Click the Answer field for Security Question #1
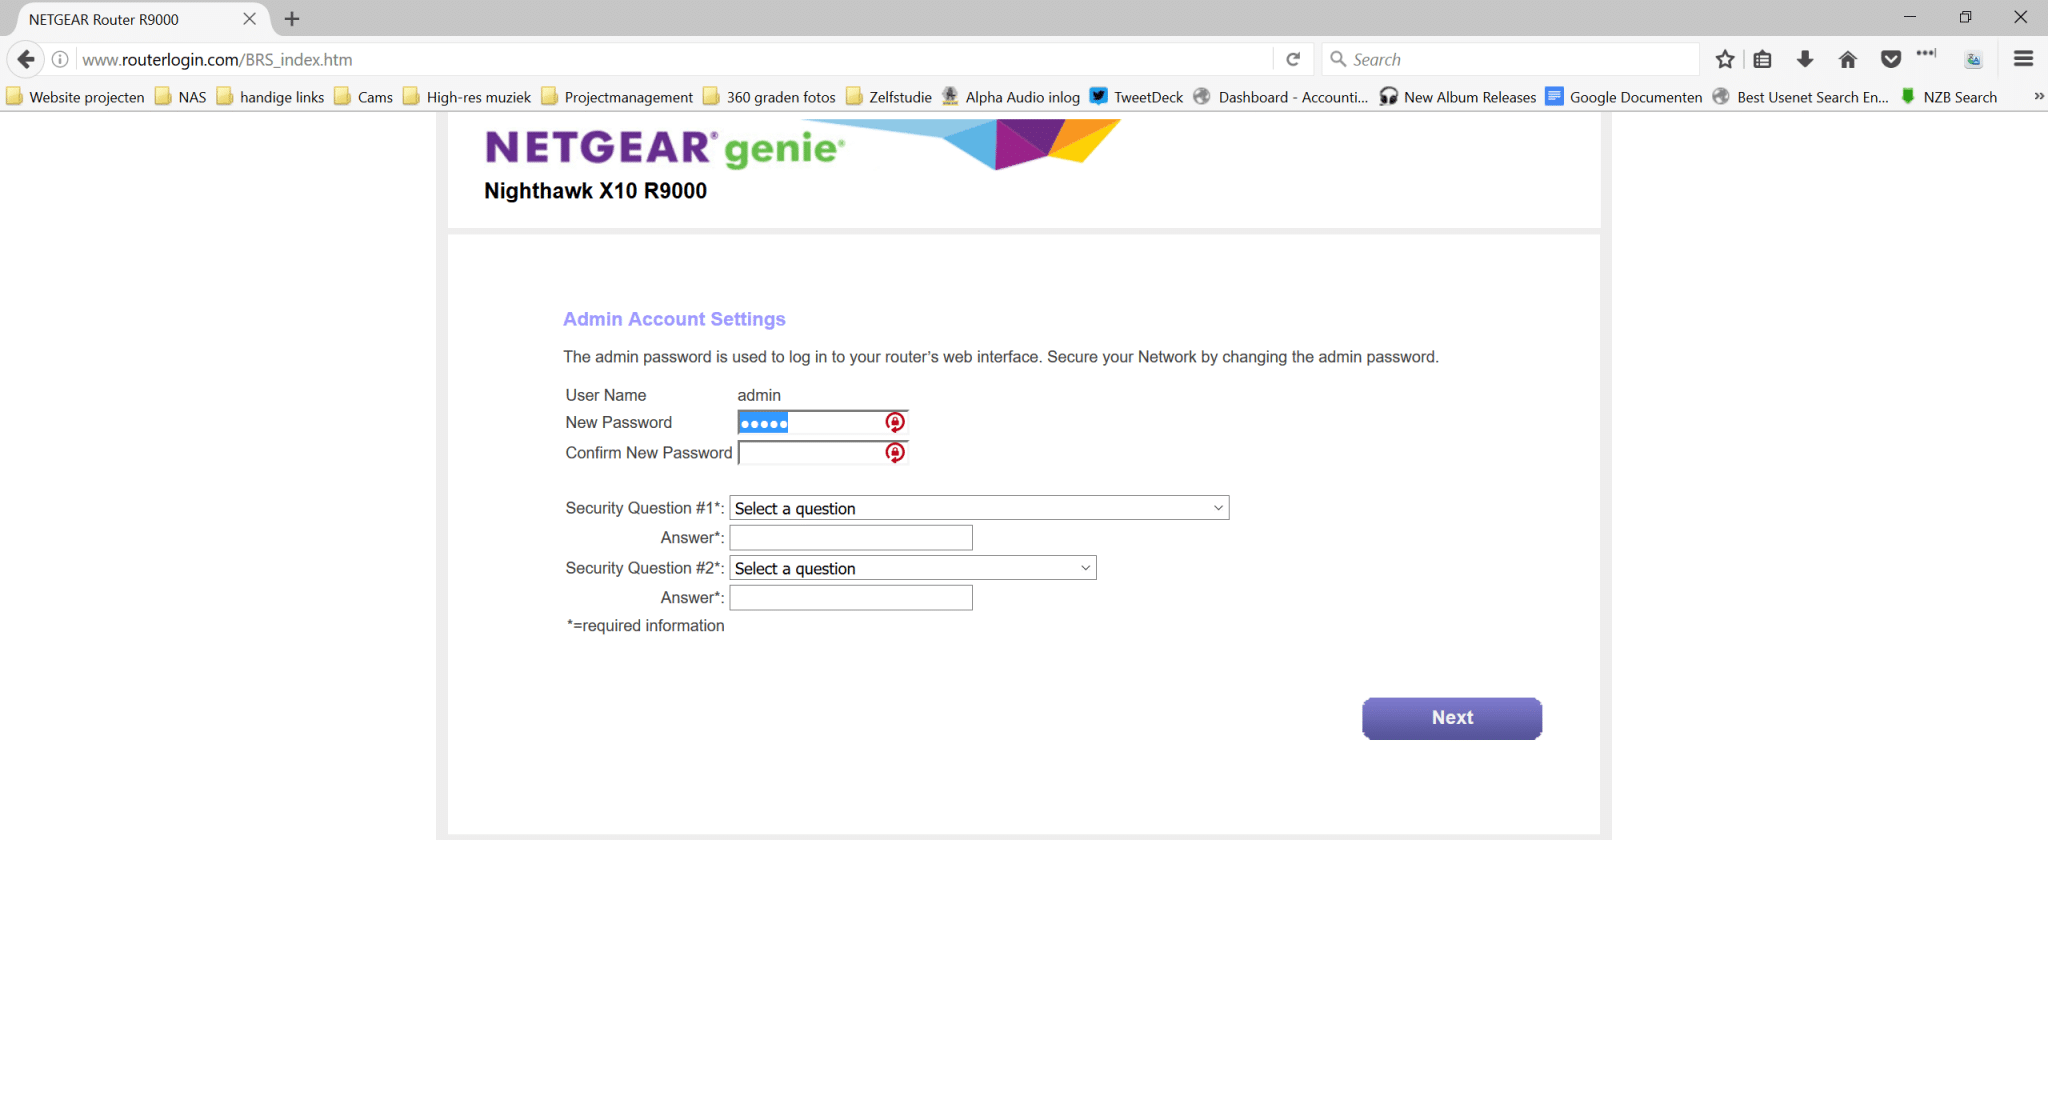Viewport: 2048px width, 1104px height. tap(851, 538)
